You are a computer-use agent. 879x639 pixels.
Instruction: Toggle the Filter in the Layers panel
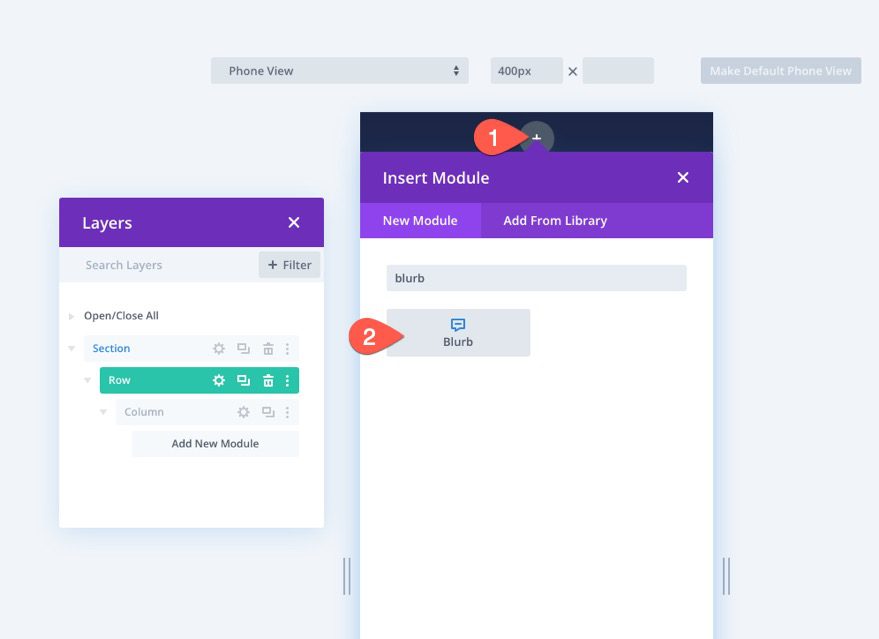289,265
